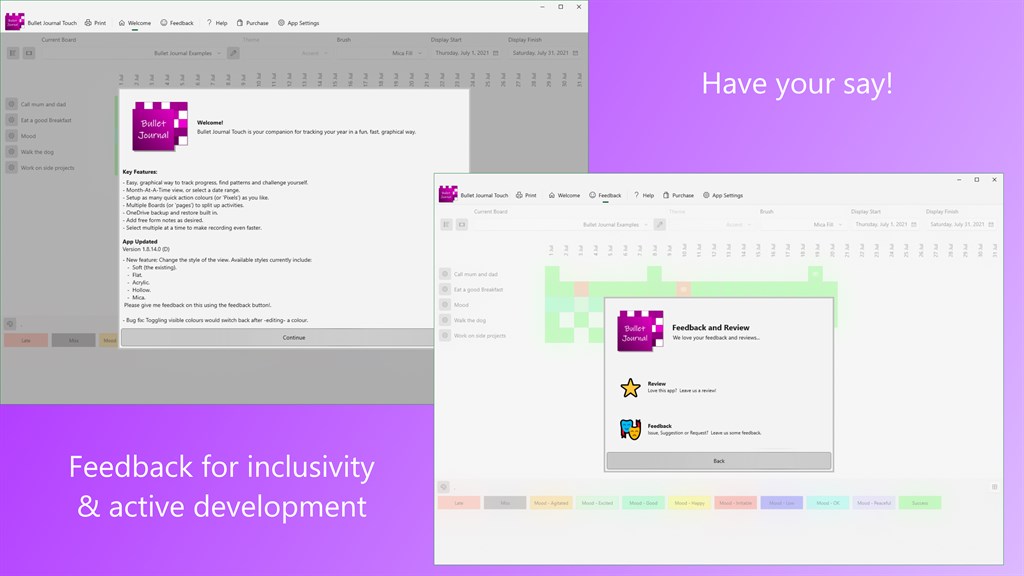The image size is (1024, 576).
Task: Open Display Finish date picker in right window
Action: [x=962, y=225]
